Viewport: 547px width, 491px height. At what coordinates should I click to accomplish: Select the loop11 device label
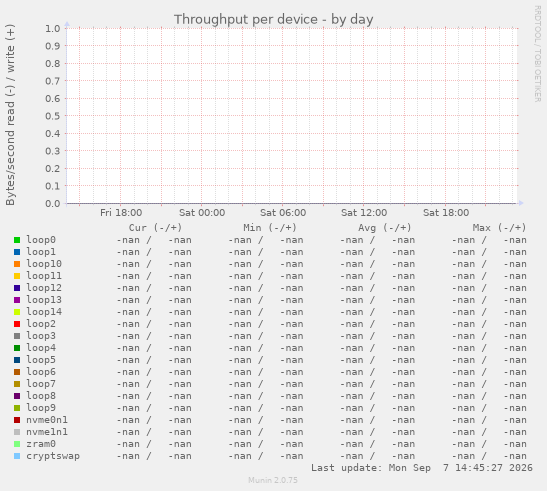pyautogui.click(x=44, y=276)
